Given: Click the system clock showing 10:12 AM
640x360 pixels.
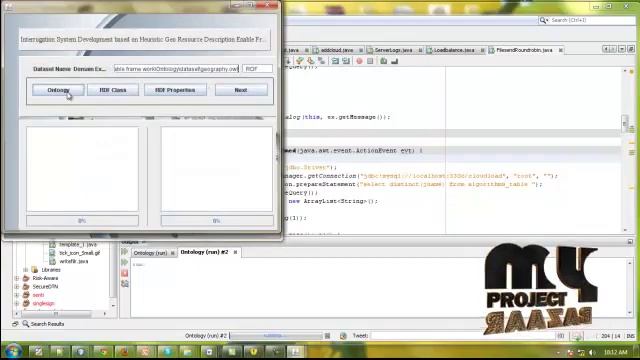Looking at the screenshot, I should tap(616, 352).
